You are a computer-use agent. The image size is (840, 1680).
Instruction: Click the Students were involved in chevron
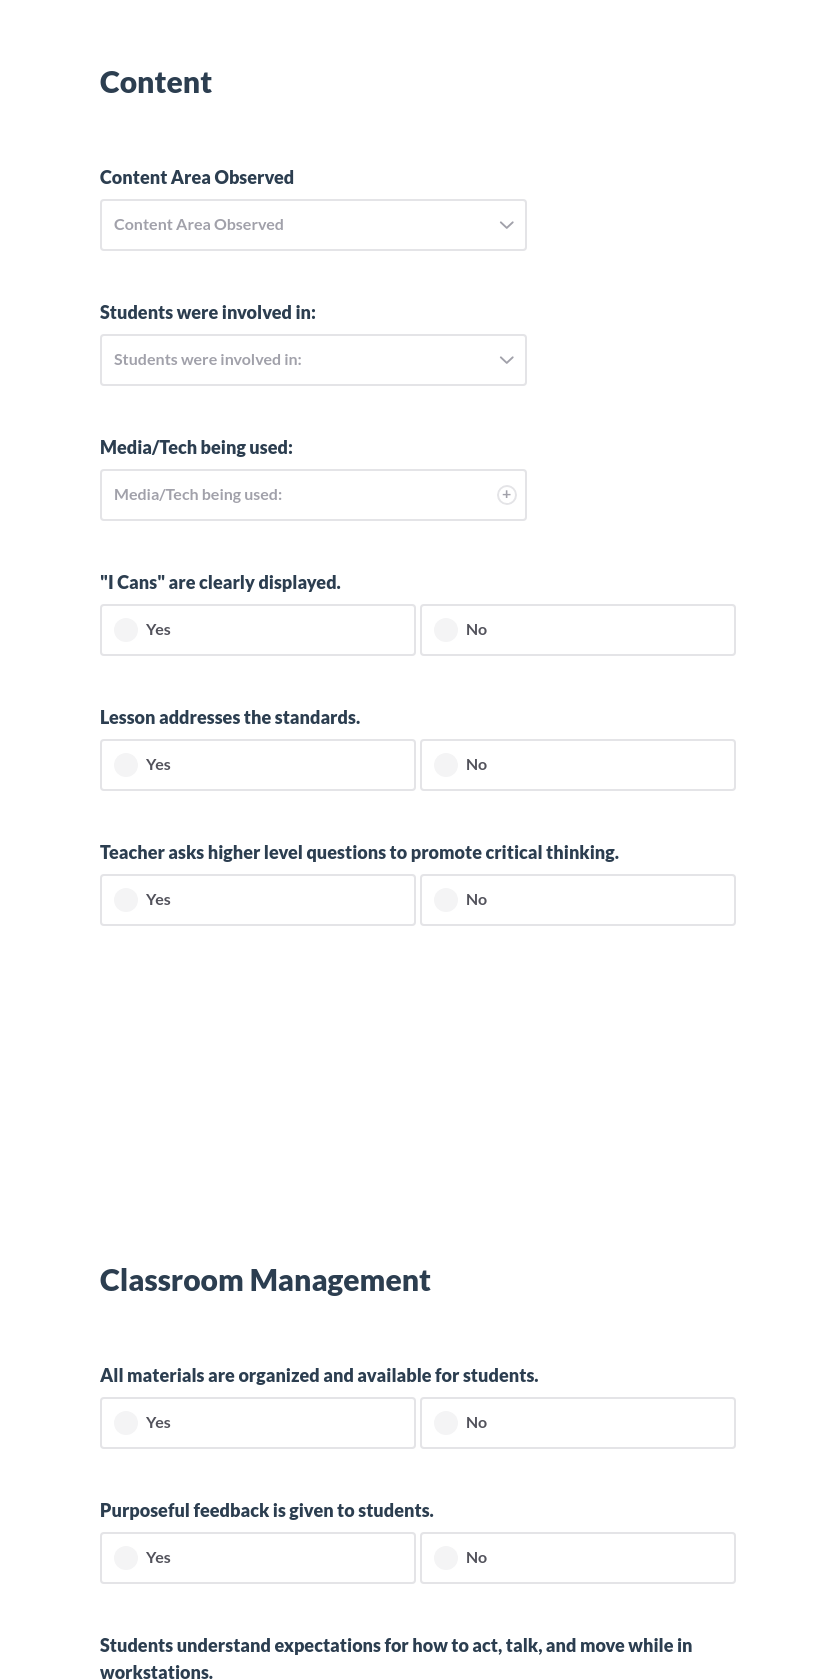[x=506, y=360]
